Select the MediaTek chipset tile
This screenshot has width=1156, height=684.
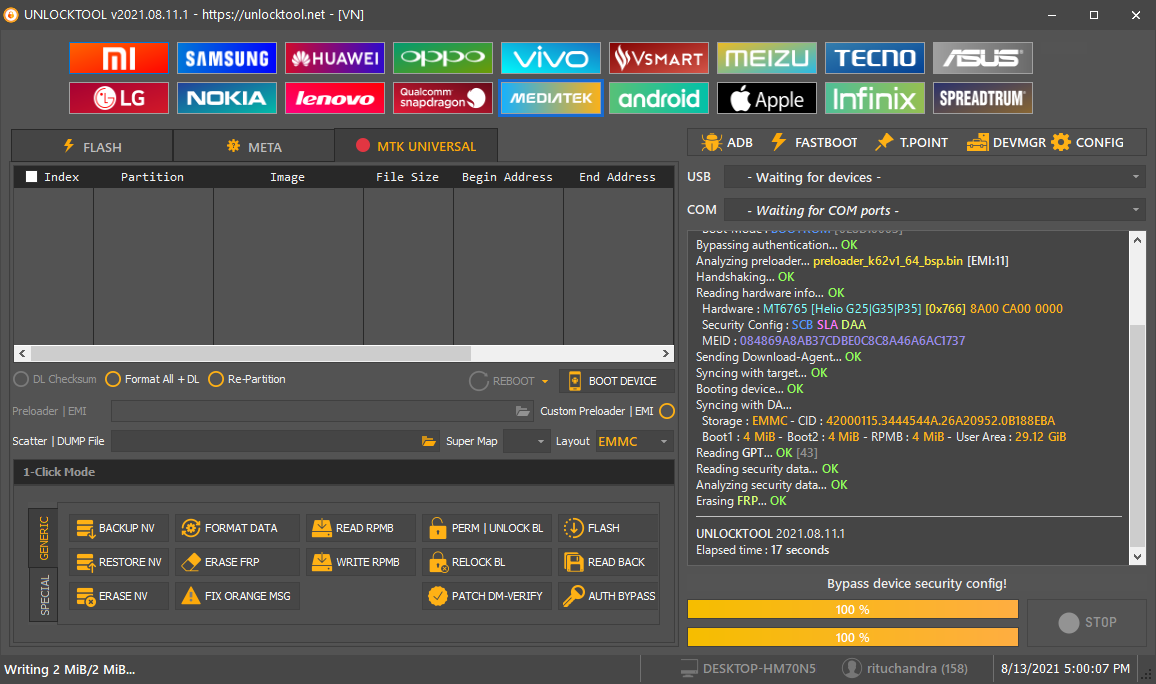tap(551, 98)
